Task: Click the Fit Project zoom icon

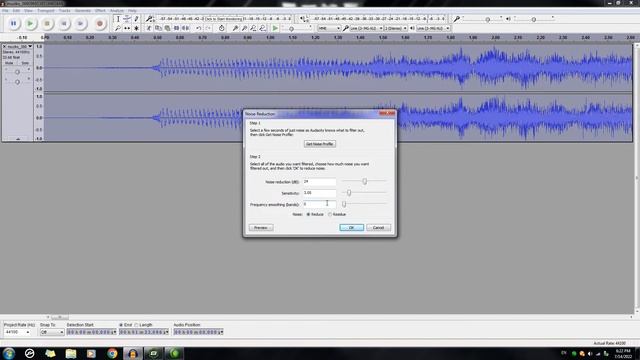Action: click(x=262, y=28)
